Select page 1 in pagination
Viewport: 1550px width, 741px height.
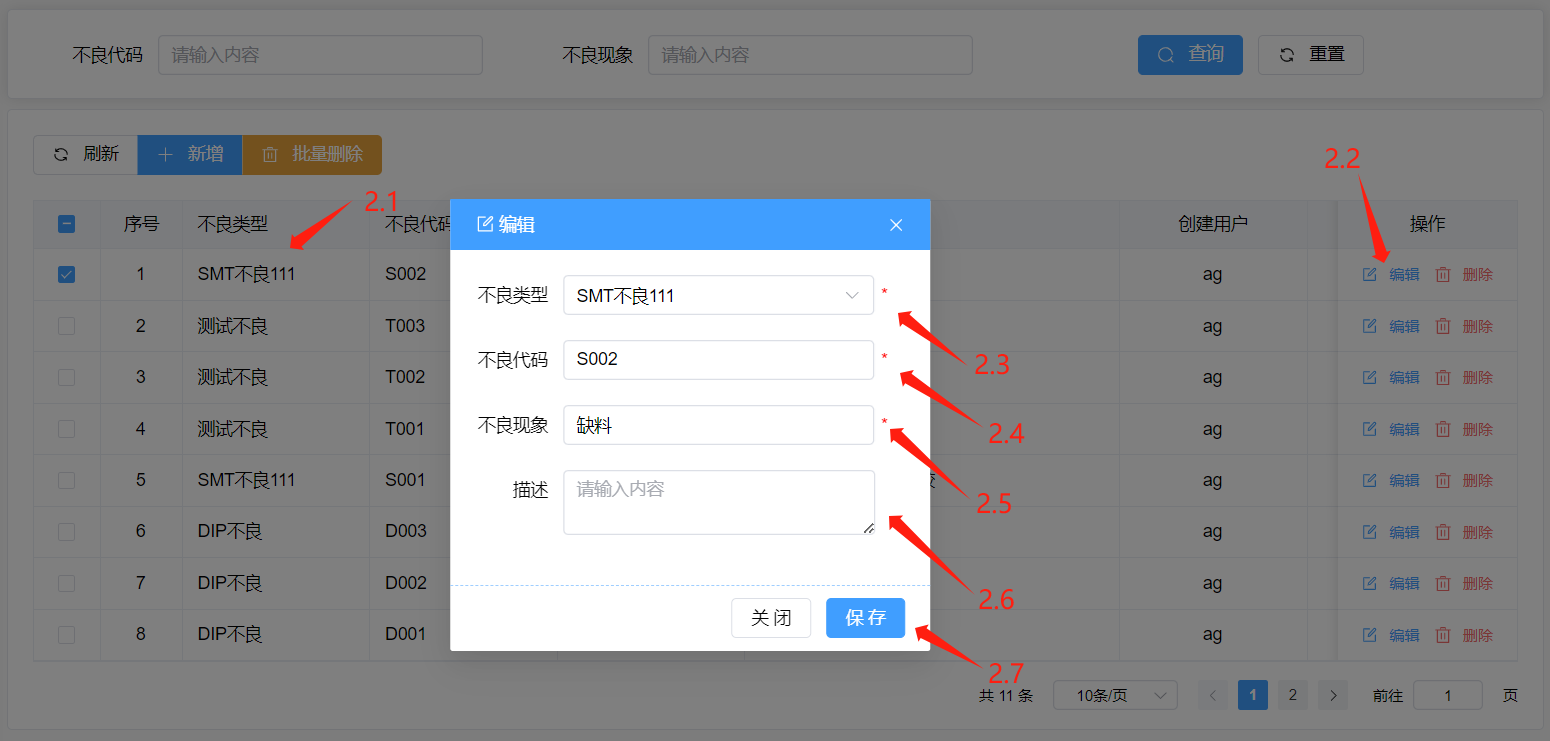click(x=1252, y=695)
